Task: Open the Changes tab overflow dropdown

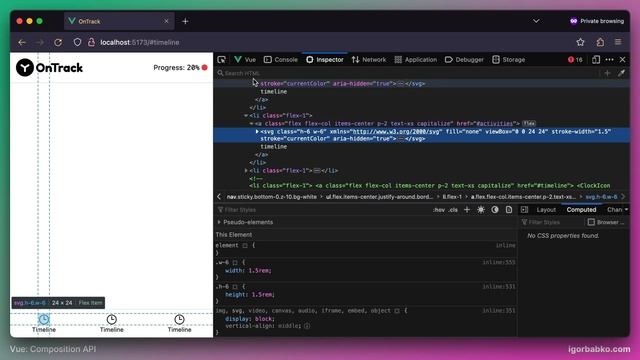Action: 627,210
